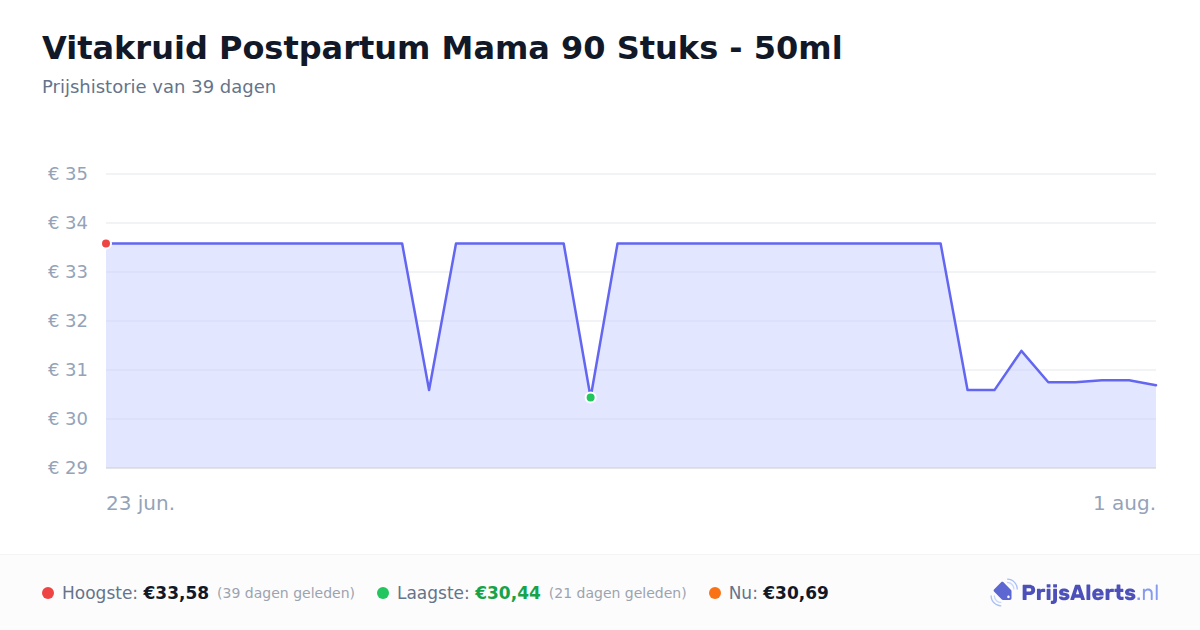Click the € 32 axis label
This screenshot has height=630, width=1200.
[68, 321]
